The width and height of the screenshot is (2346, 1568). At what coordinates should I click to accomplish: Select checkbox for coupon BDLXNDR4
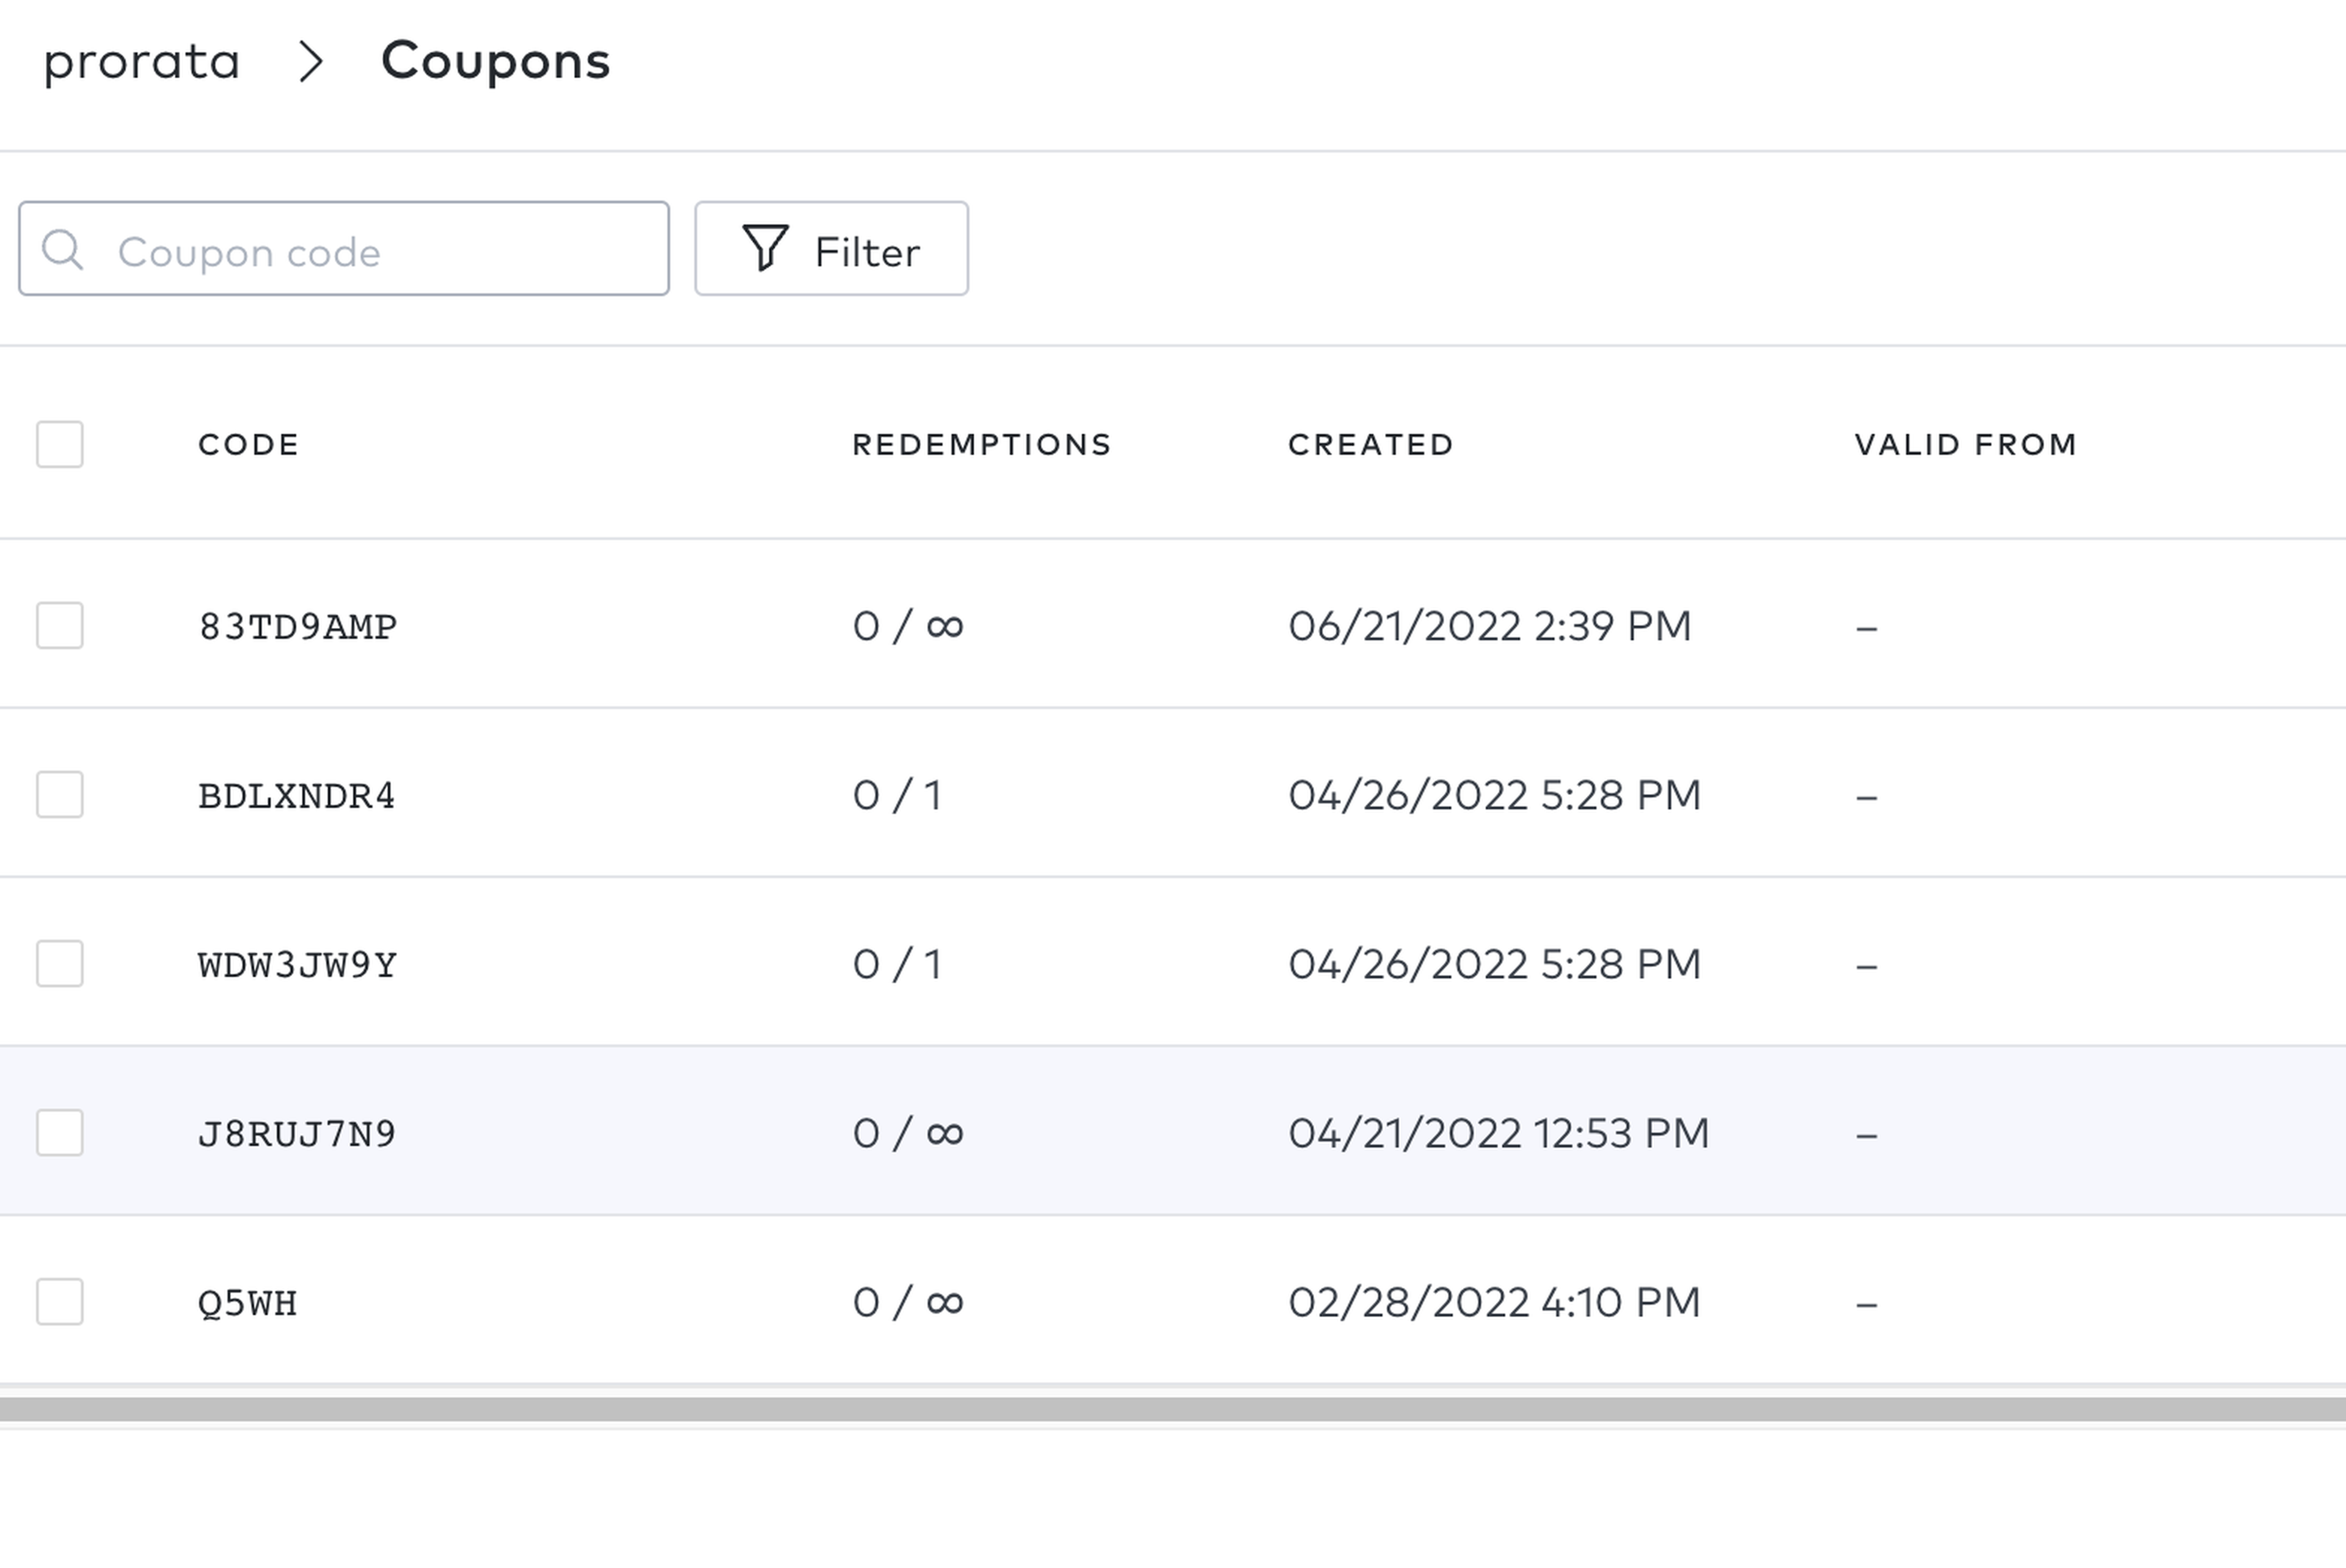click(60, 795)
